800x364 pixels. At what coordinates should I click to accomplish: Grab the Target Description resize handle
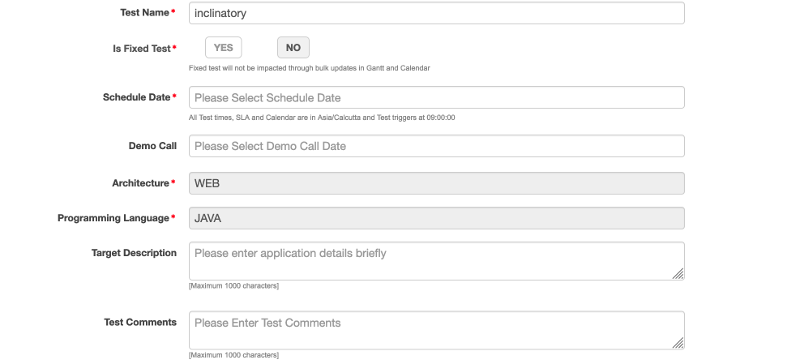point(678,274)
